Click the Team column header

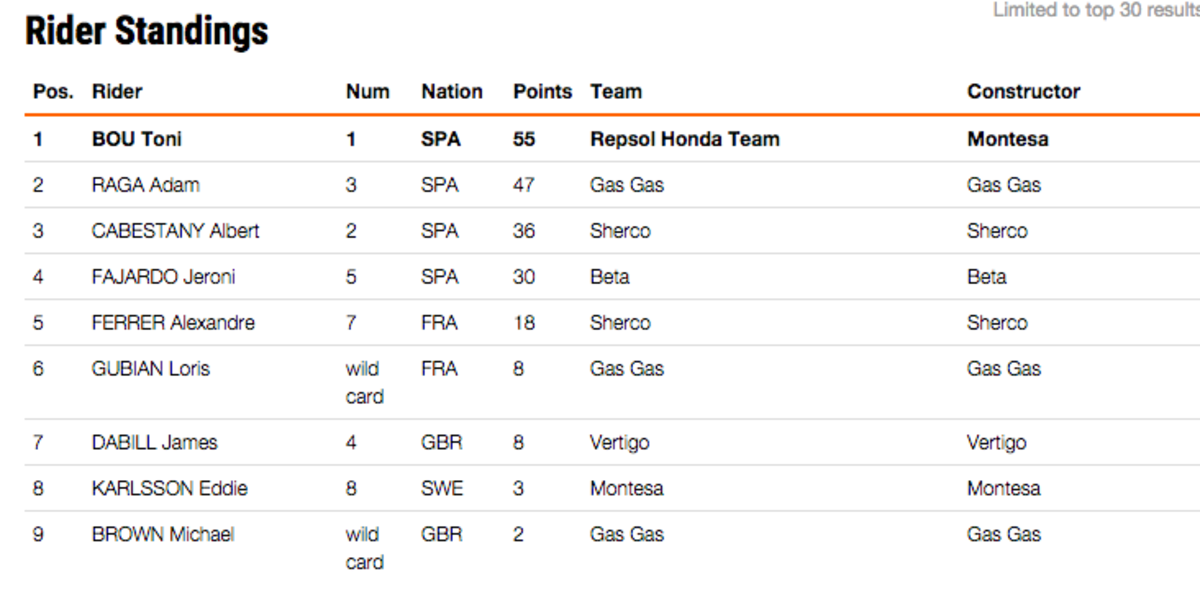click(616, 91)
